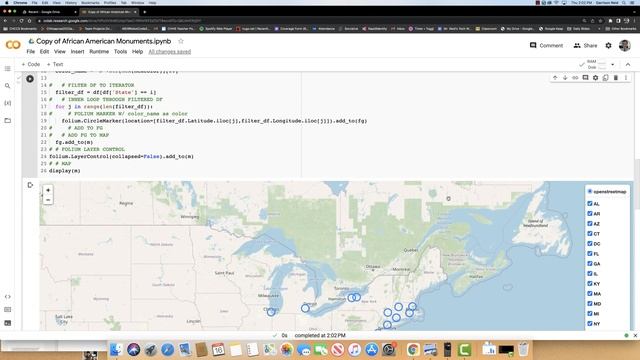Collapse the header with chevron

628,64
